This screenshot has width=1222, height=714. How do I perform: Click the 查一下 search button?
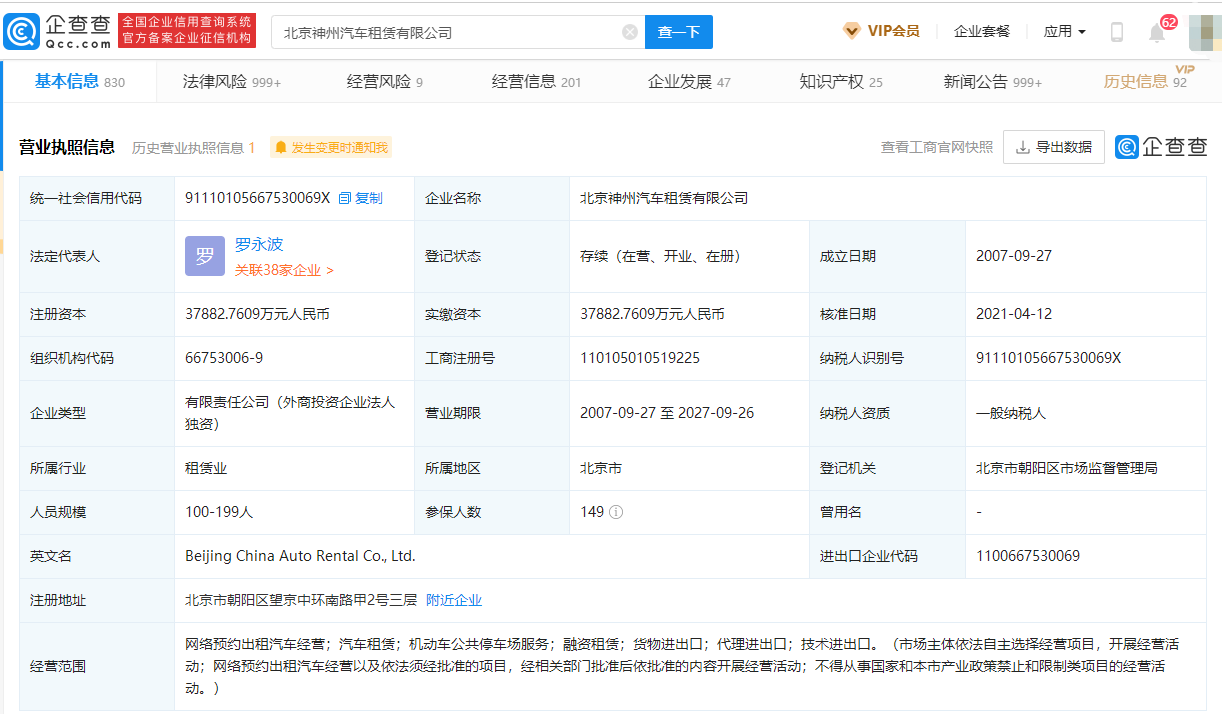coord(679,32)
